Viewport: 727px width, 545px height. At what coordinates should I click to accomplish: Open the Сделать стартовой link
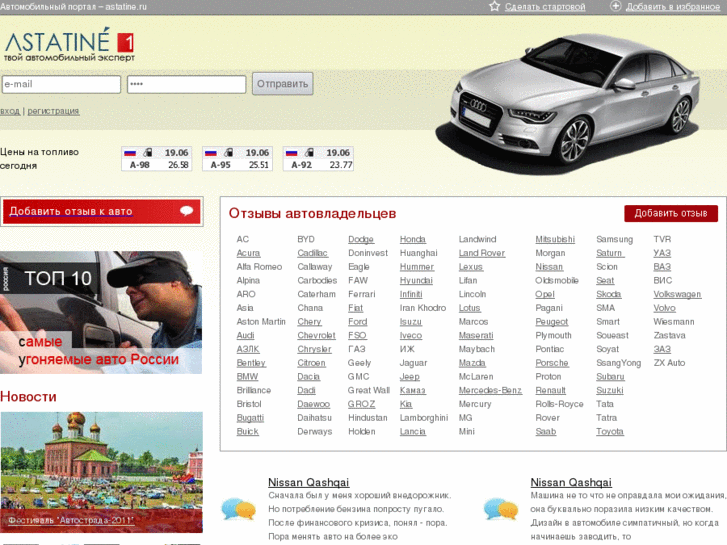[x=545, y=7]
